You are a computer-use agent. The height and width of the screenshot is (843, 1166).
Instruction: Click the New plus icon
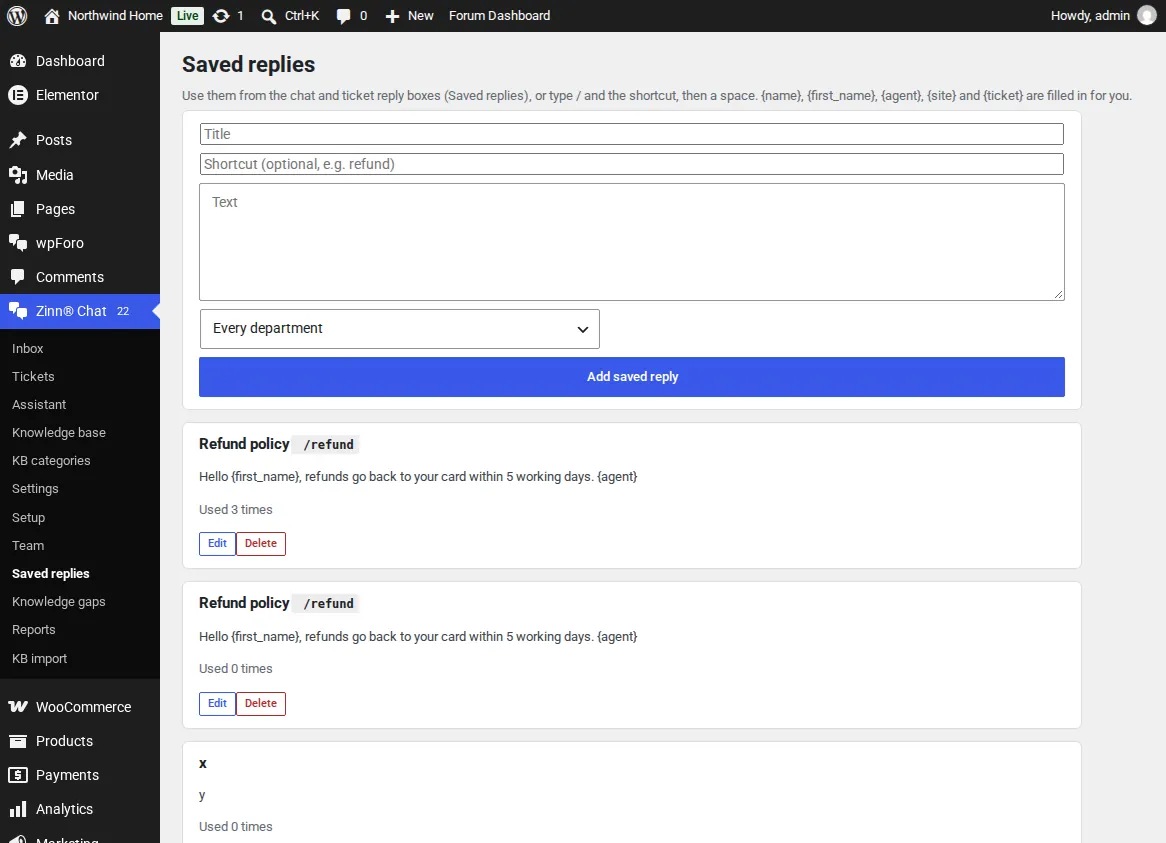coord(392,16)
